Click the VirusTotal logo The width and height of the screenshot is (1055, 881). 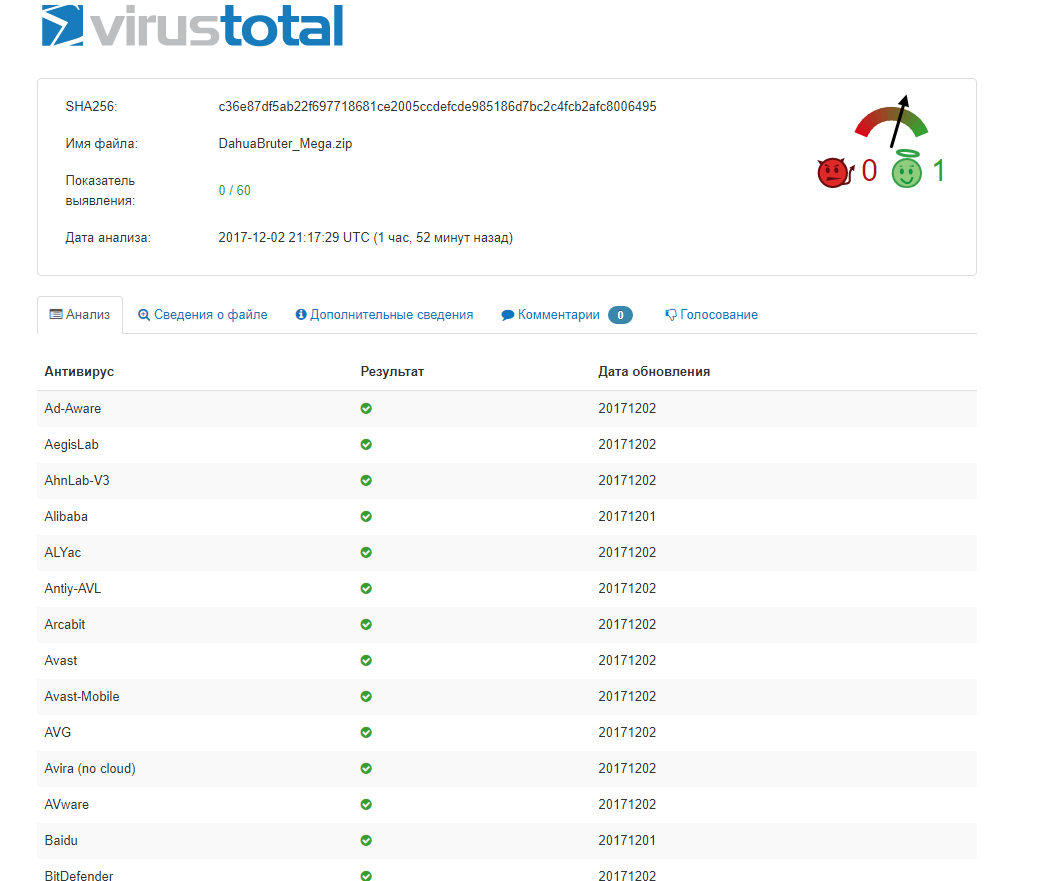pyautogui.click(x=192, y=26)
